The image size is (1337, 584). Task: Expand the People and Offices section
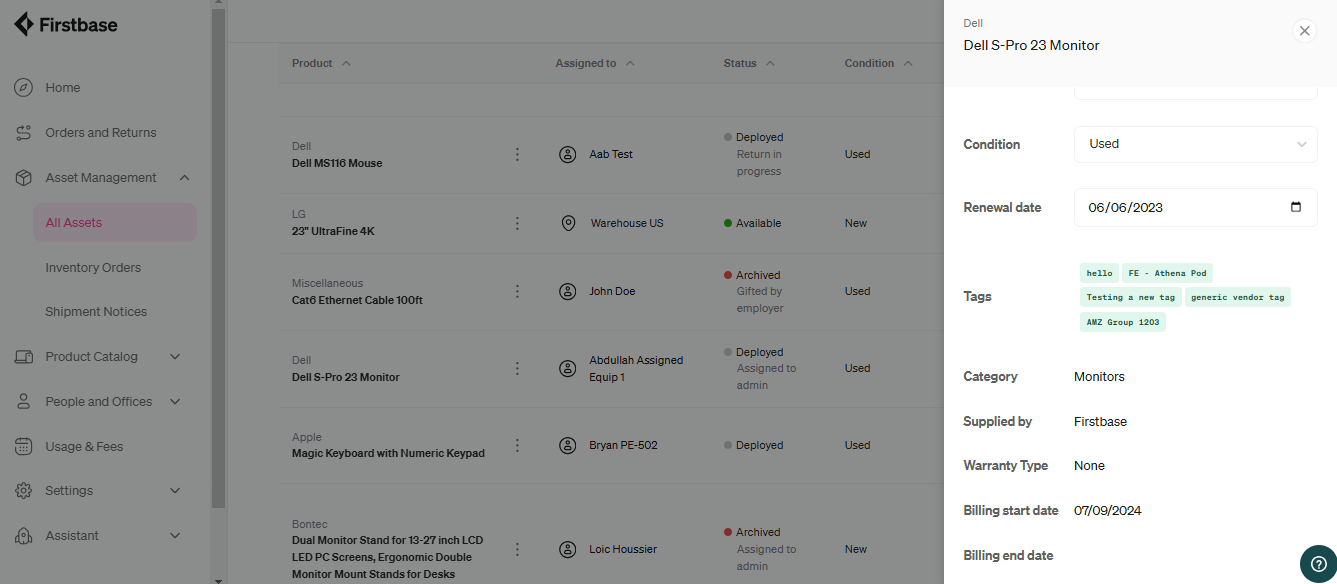pyautogui.click(x=175, y=402)
